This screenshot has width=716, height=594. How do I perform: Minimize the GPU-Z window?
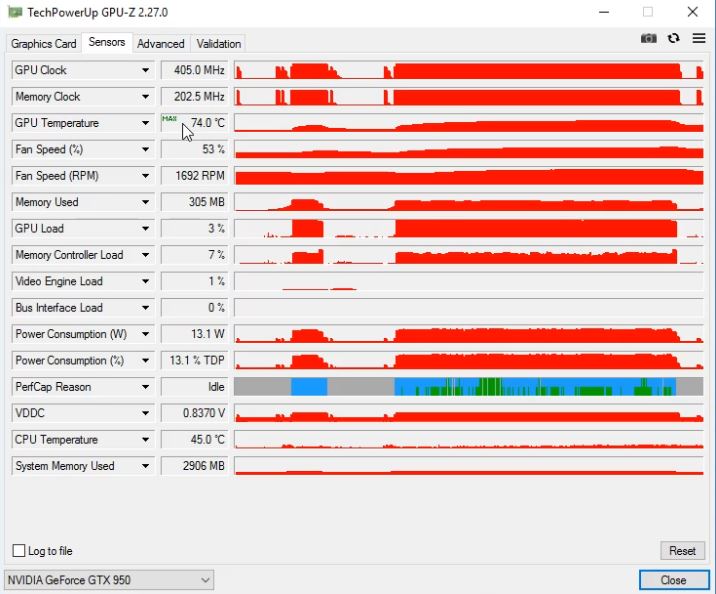pyautogui.click(x=604, y=12)
